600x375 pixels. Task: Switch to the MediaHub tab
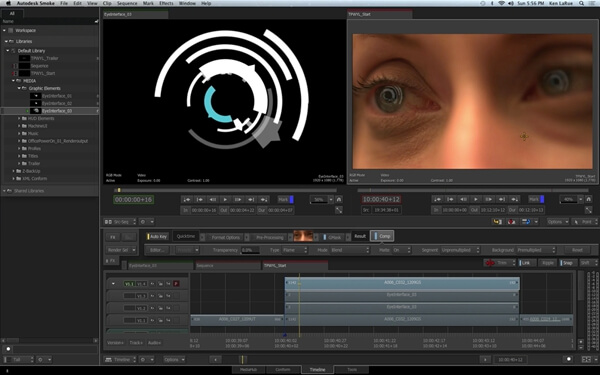(248, 370)
